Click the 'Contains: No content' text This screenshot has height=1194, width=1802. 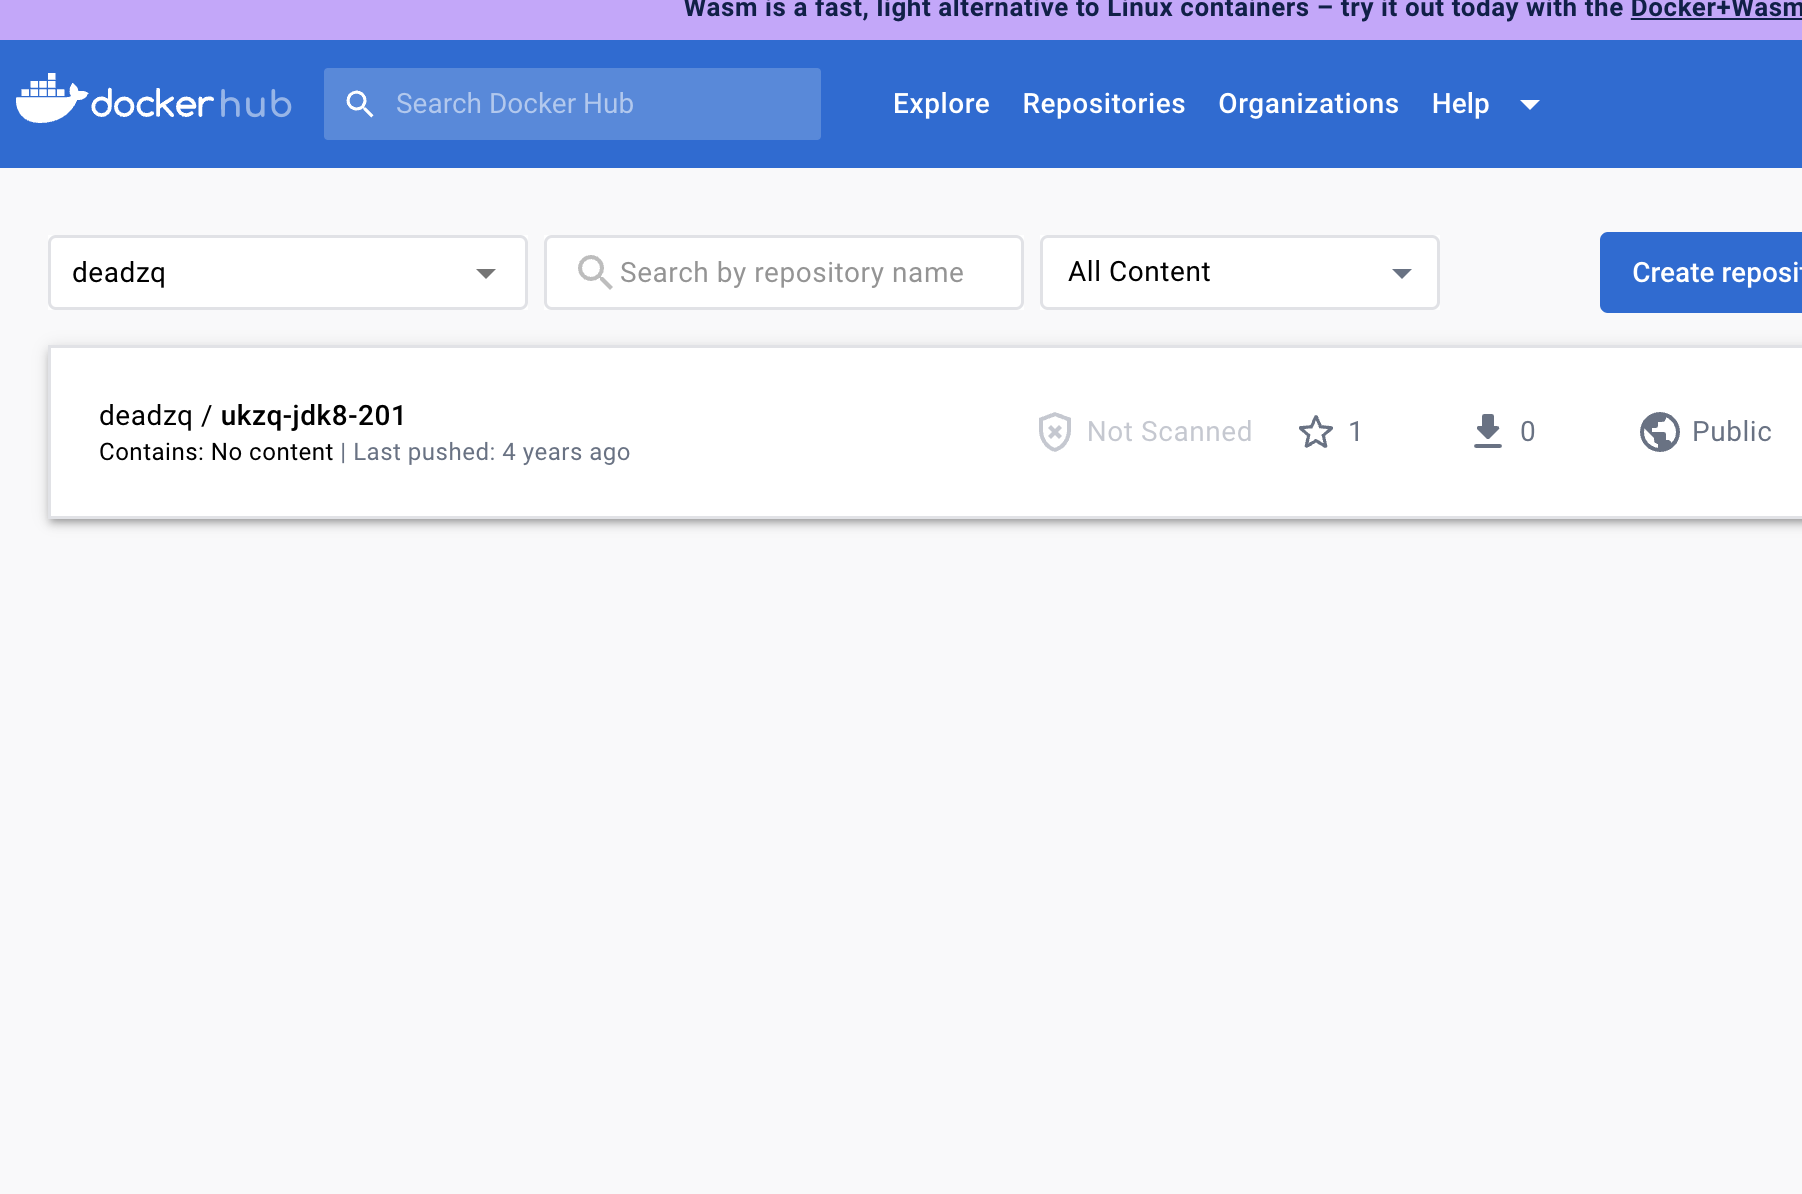coord(216,452)
